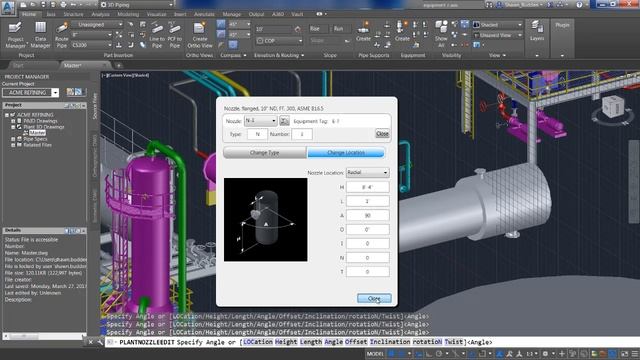Image resolution: width=640 pixels, height=360 pixels.
Task: Open the Manage ribbon tab
Action: click(231, 14)
